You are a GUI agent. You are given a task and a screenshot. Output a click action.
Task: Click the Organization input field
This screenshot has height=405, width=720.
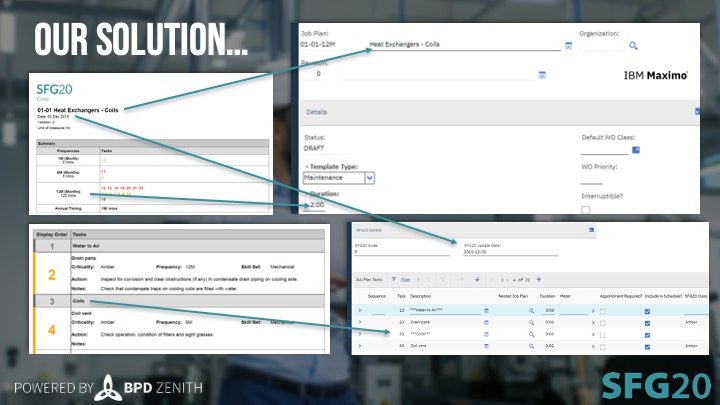click(603, 45)
